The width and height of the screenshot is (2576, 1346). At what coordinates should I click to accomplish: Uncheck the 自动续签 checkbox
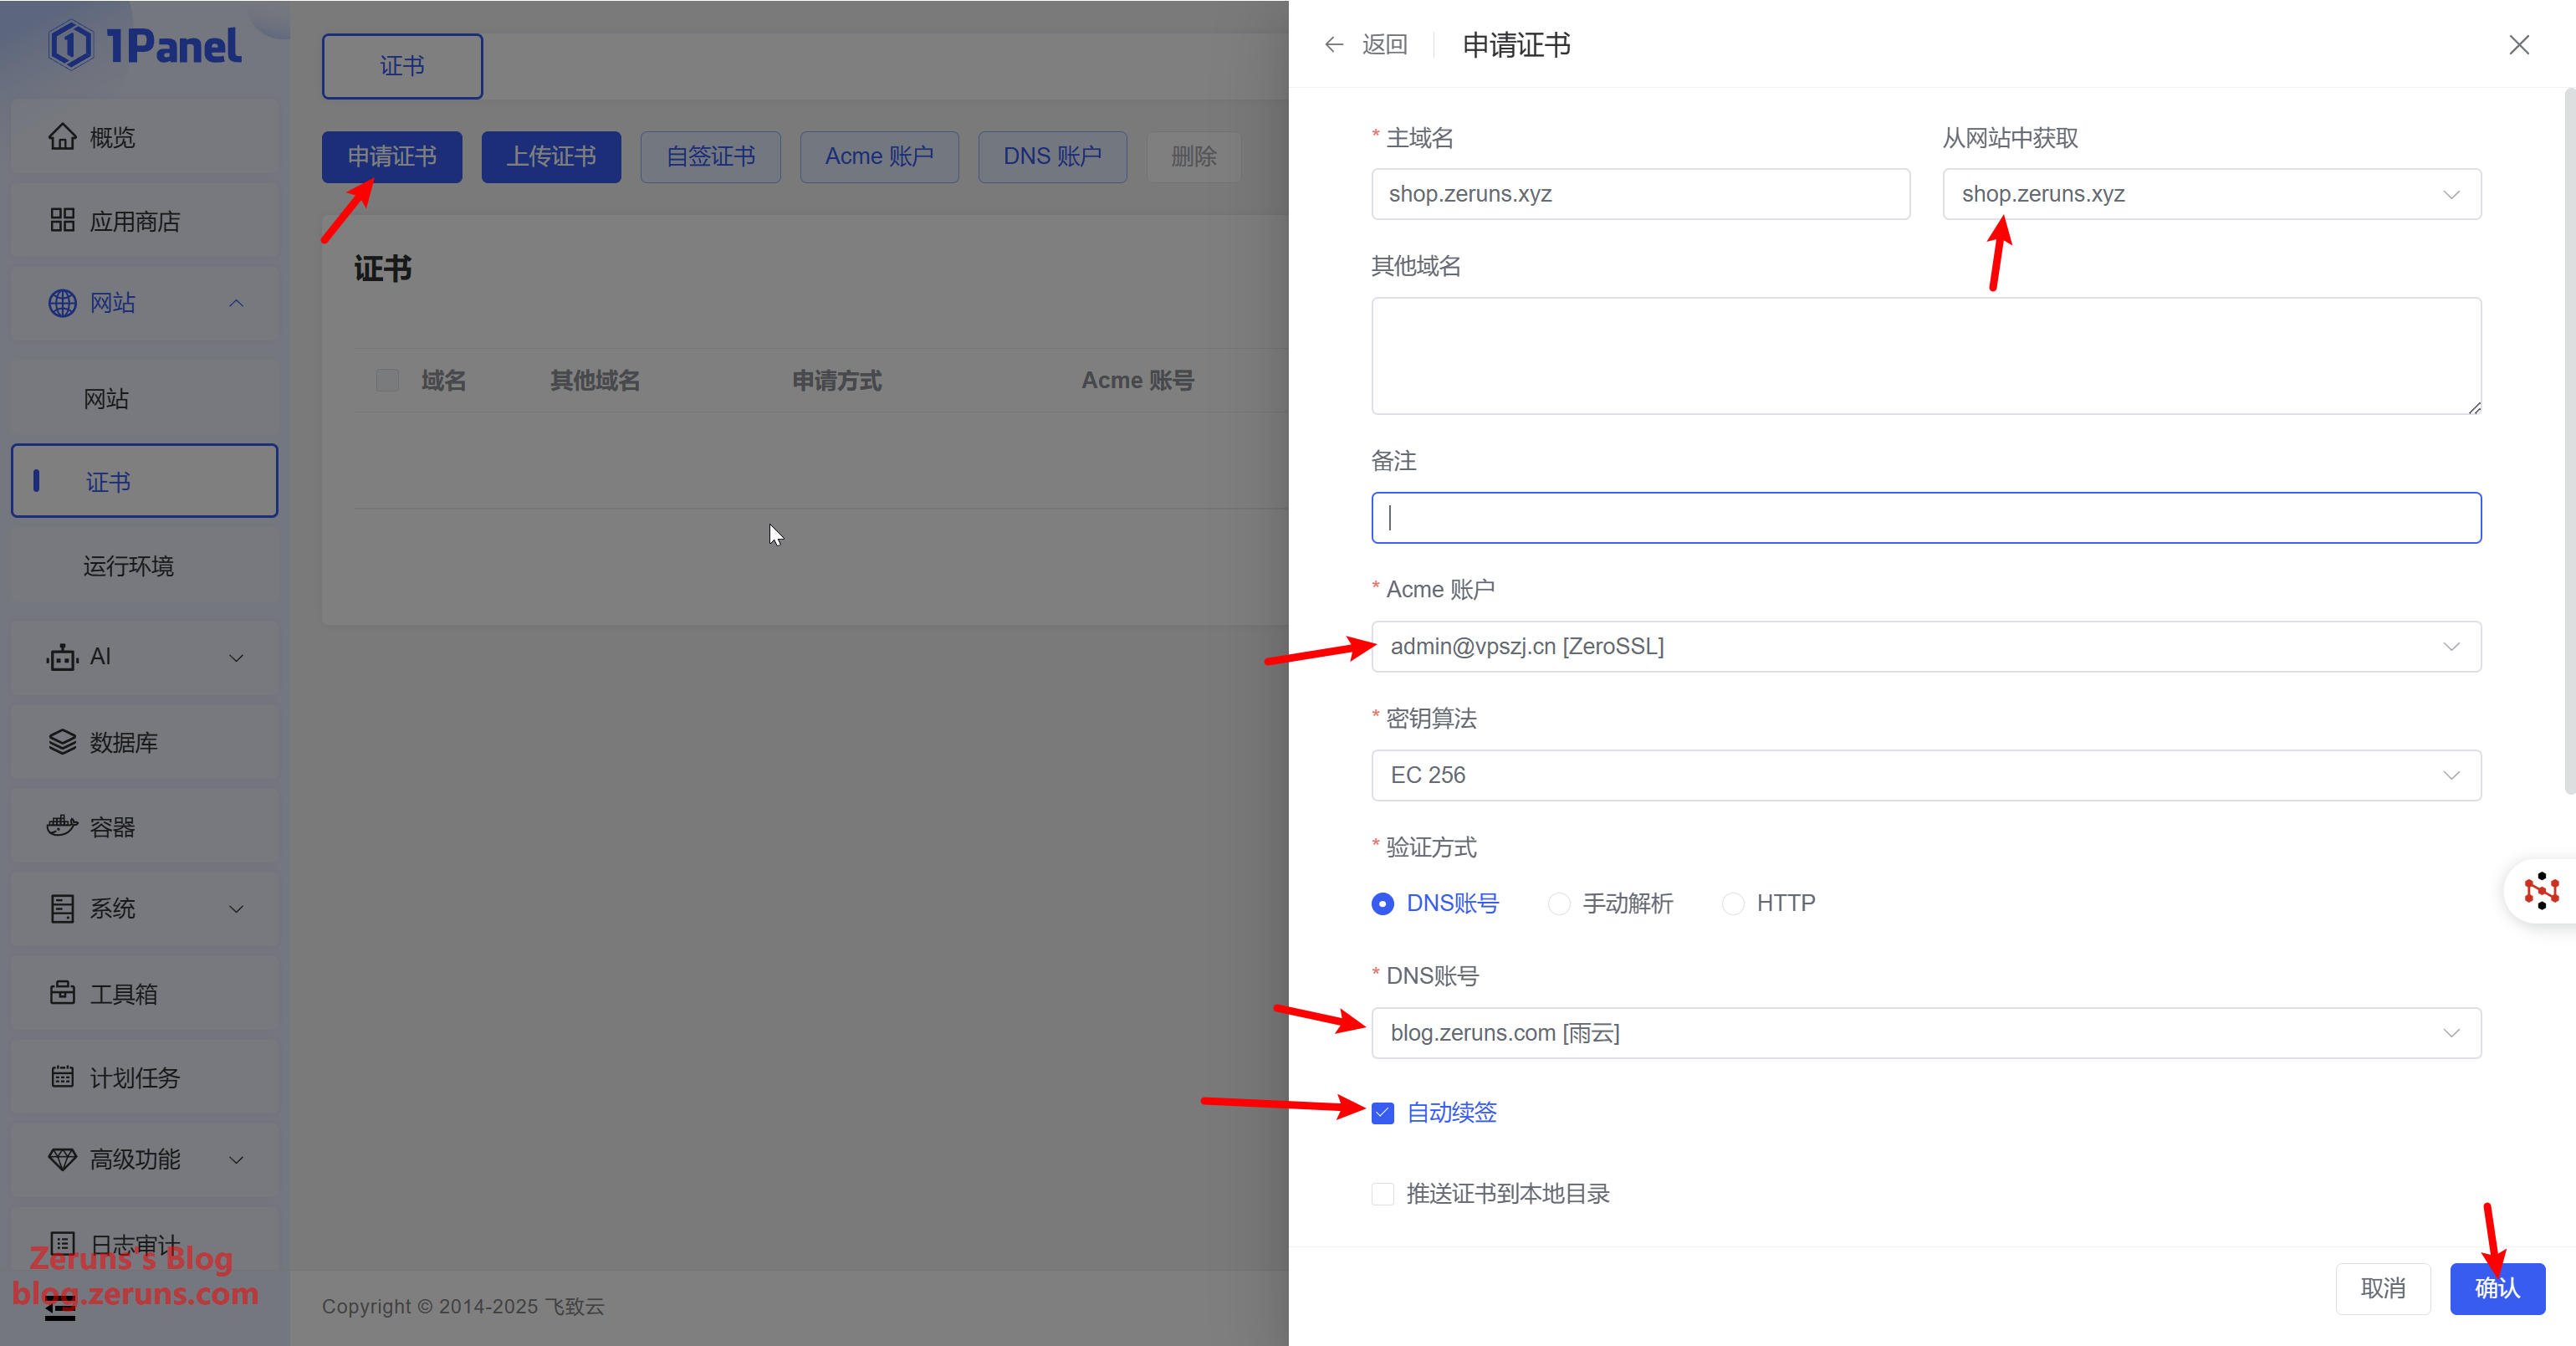1383,1113
